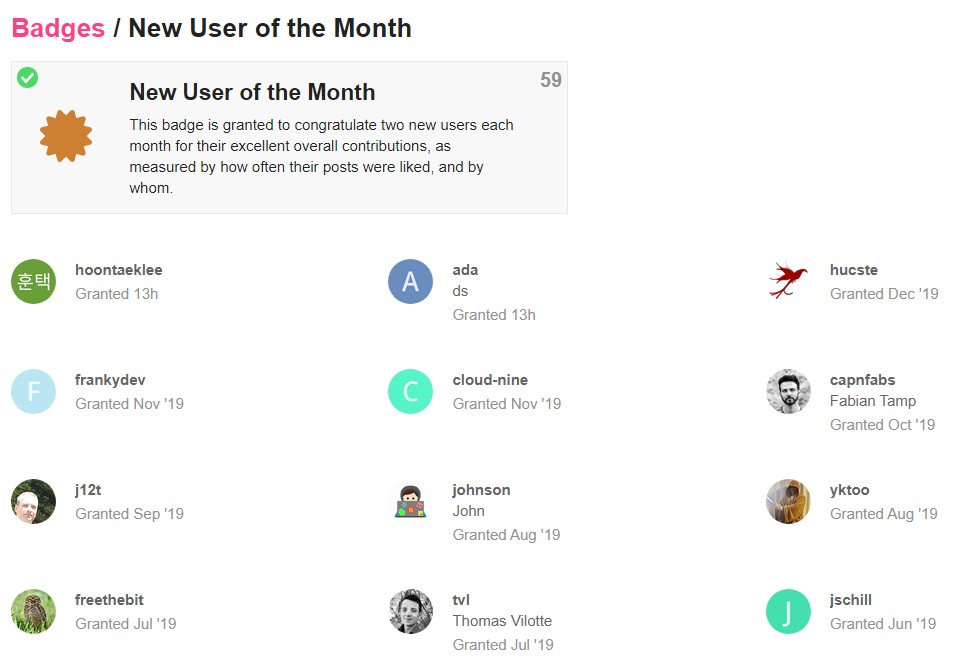The image size is (954, 662).
Task: Visit the cloud-nine user profile link
Action: (x=490, y=380)
